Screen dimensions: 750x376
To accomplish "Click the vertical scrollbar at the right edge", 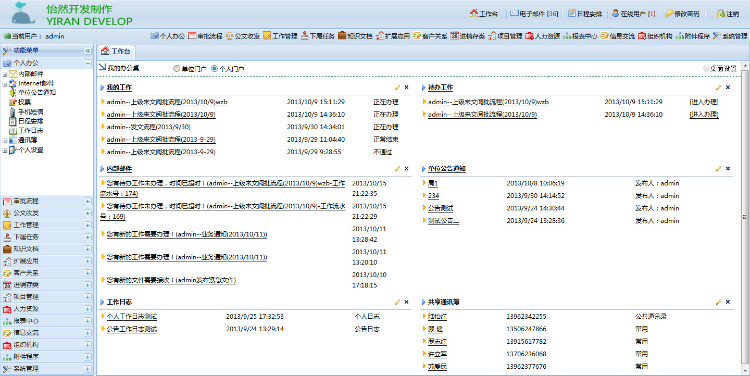I will pyautogui.click(x=745, y=218).
